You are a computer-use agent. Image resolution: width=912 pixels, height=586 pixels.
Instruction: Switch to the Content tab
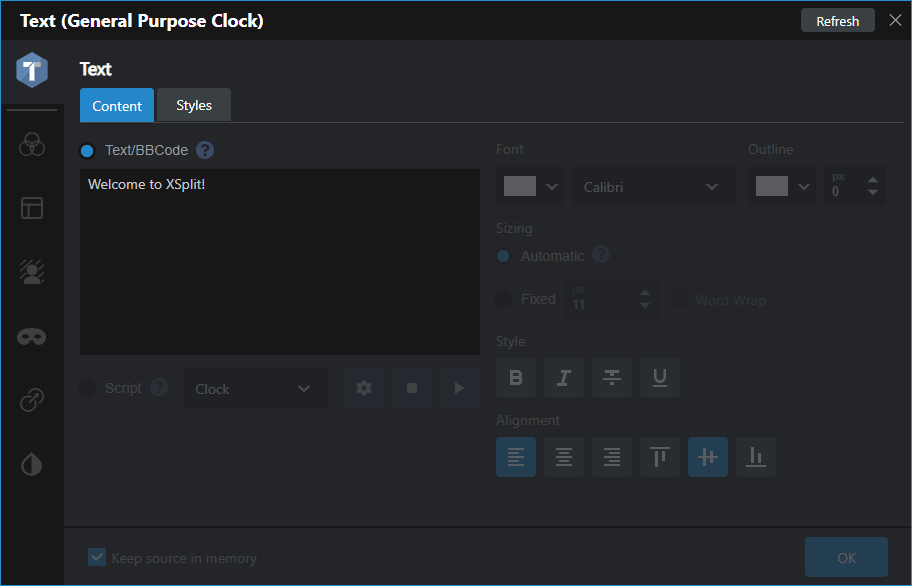pyautogui.click(x=117, y=105)
